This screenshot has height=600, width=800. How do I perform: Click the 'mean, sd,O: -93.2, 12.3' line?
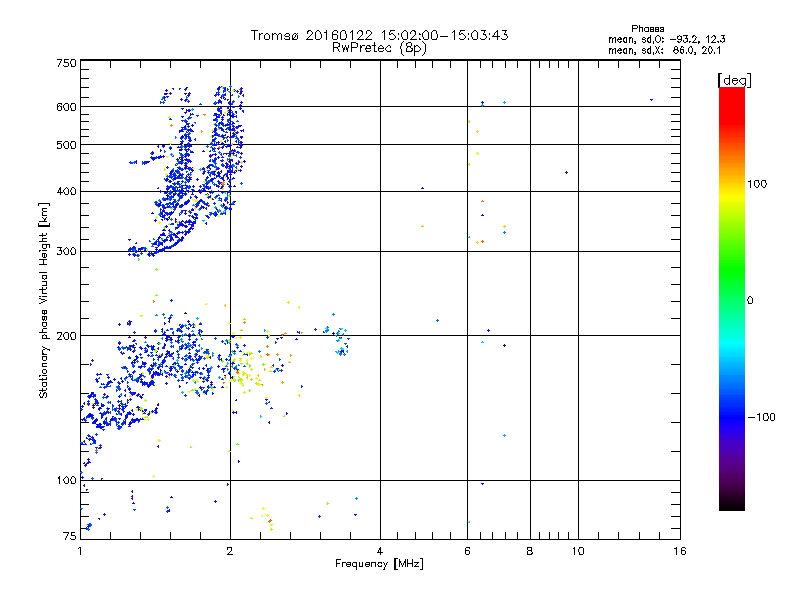pos(667,39)
